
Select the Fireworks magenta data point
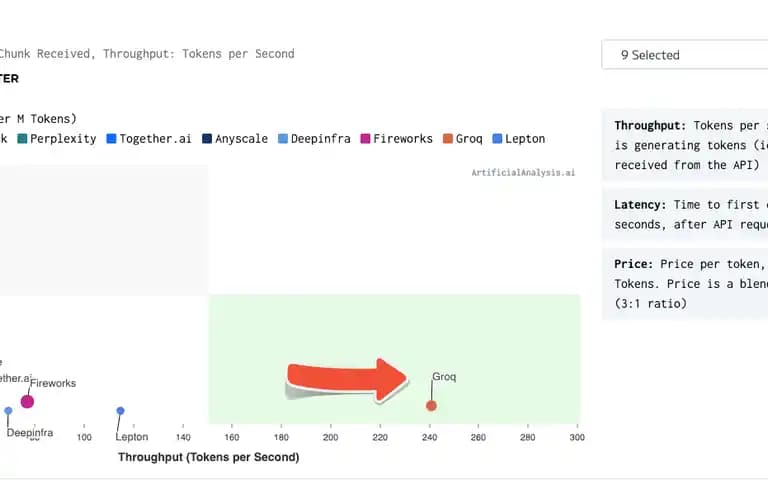[27, 402]
